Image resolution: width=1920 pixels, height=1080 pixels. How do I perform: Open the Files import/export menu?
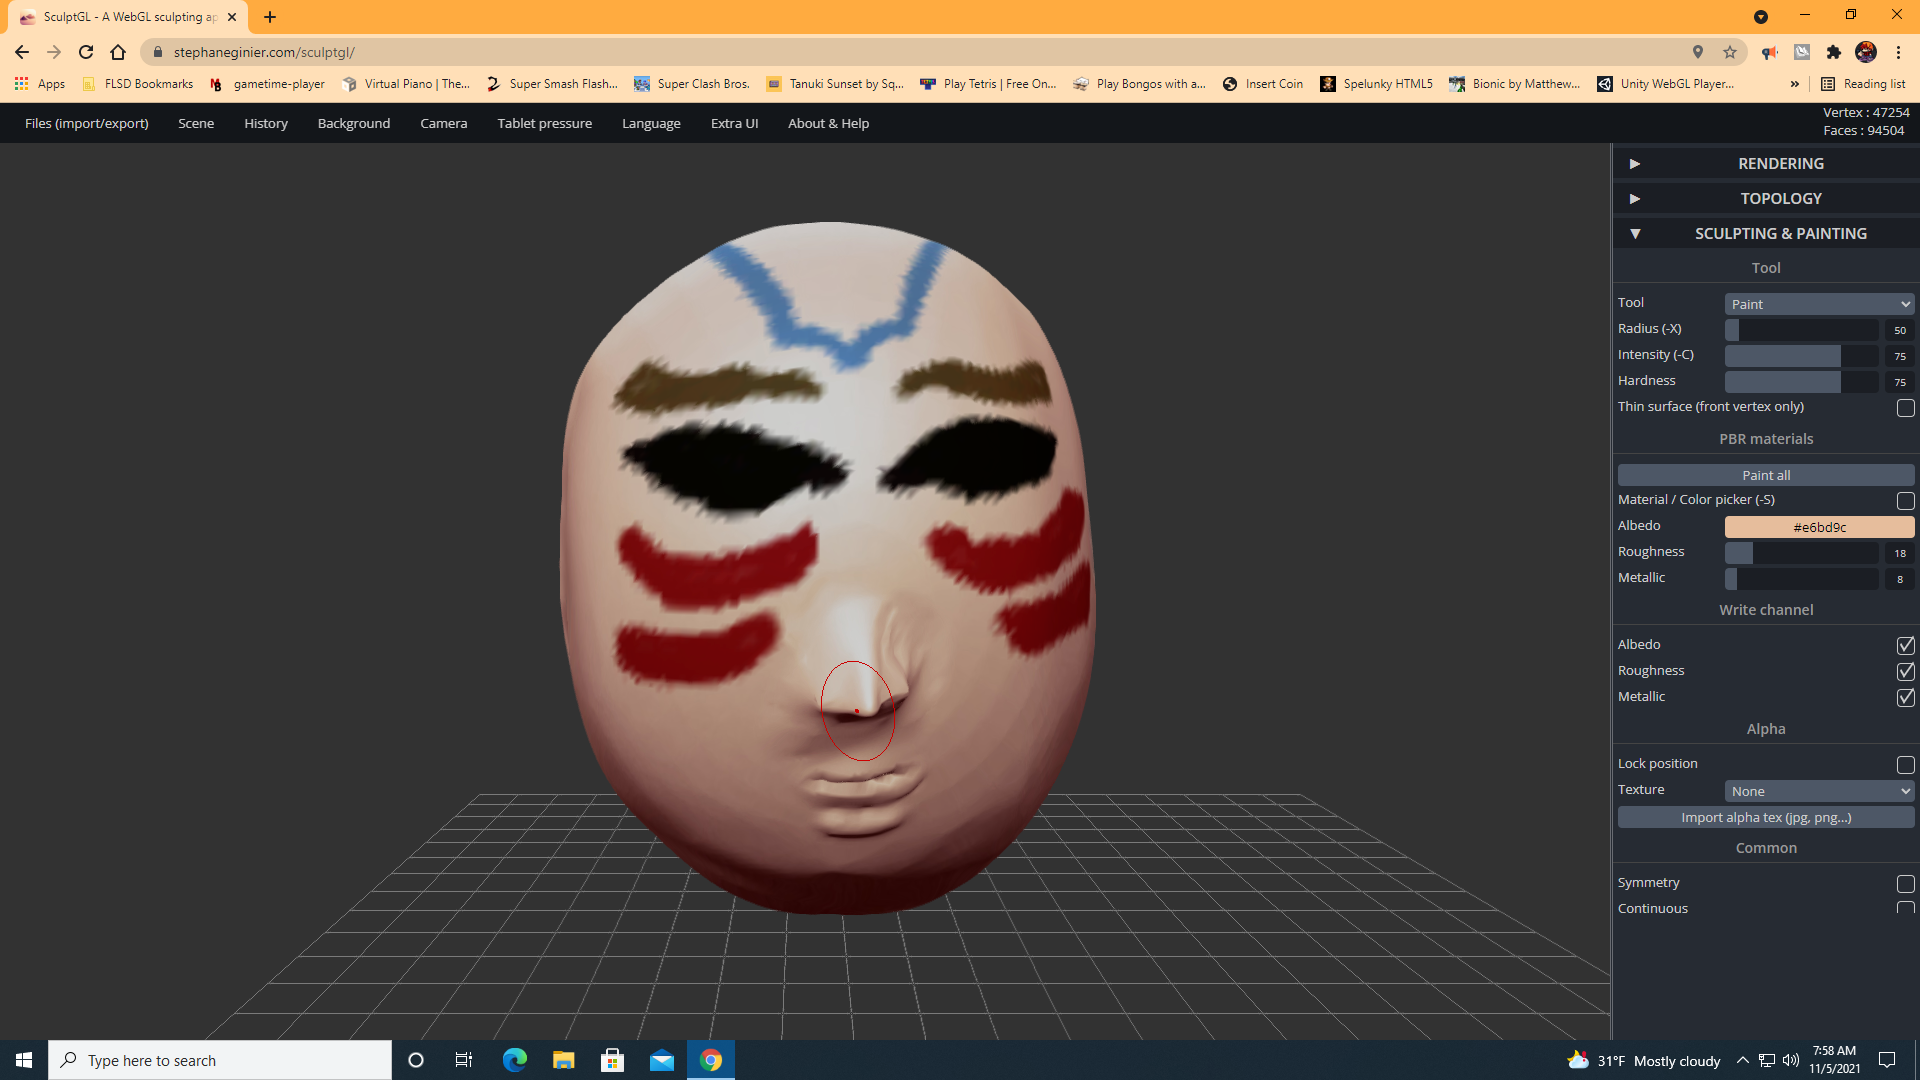[x=86, y=123]
